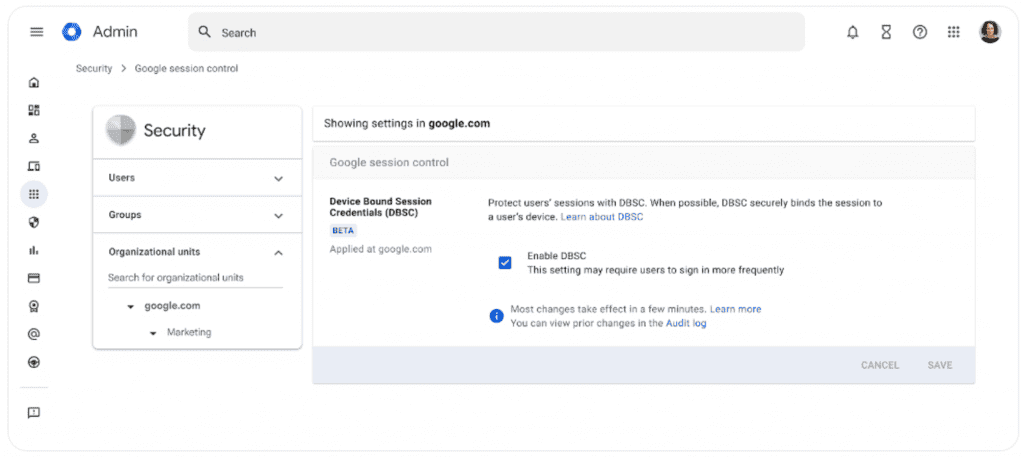The image size is (1024, 457).
Task: Click 'Applied at google.com' text
Action: [380, 249]
